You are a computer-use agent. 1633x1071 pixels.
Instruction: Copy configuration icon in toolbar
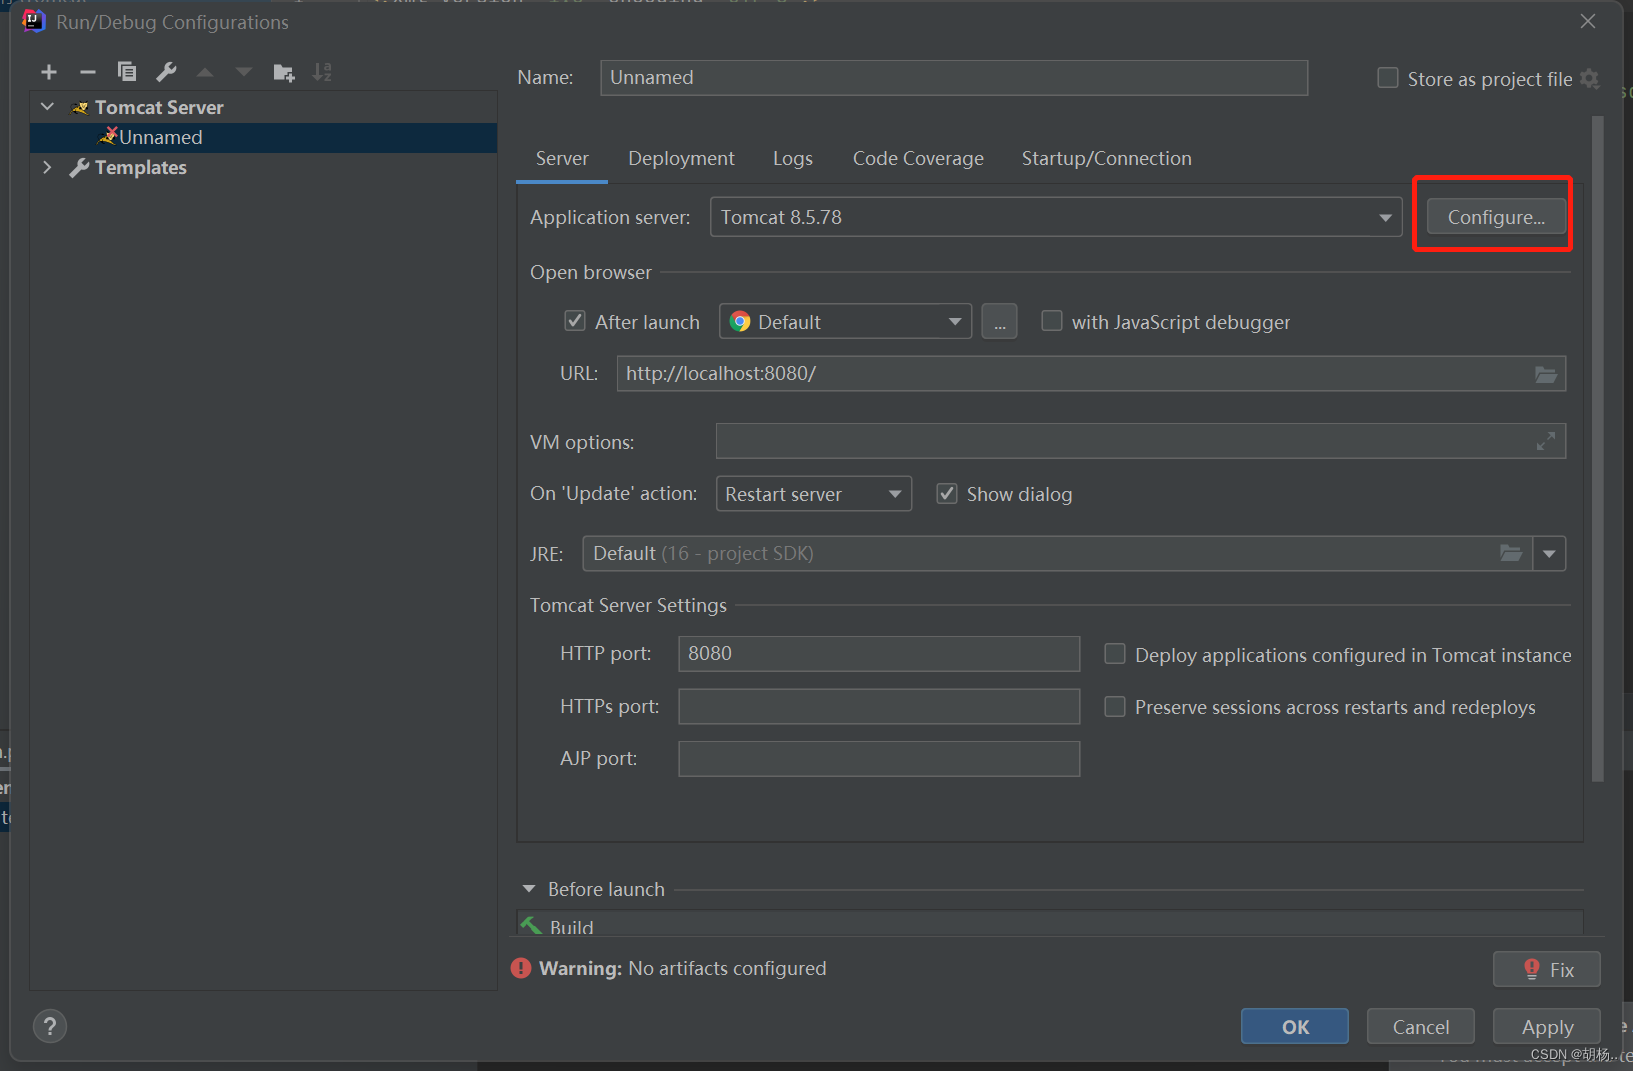click(x=127, y=72)
